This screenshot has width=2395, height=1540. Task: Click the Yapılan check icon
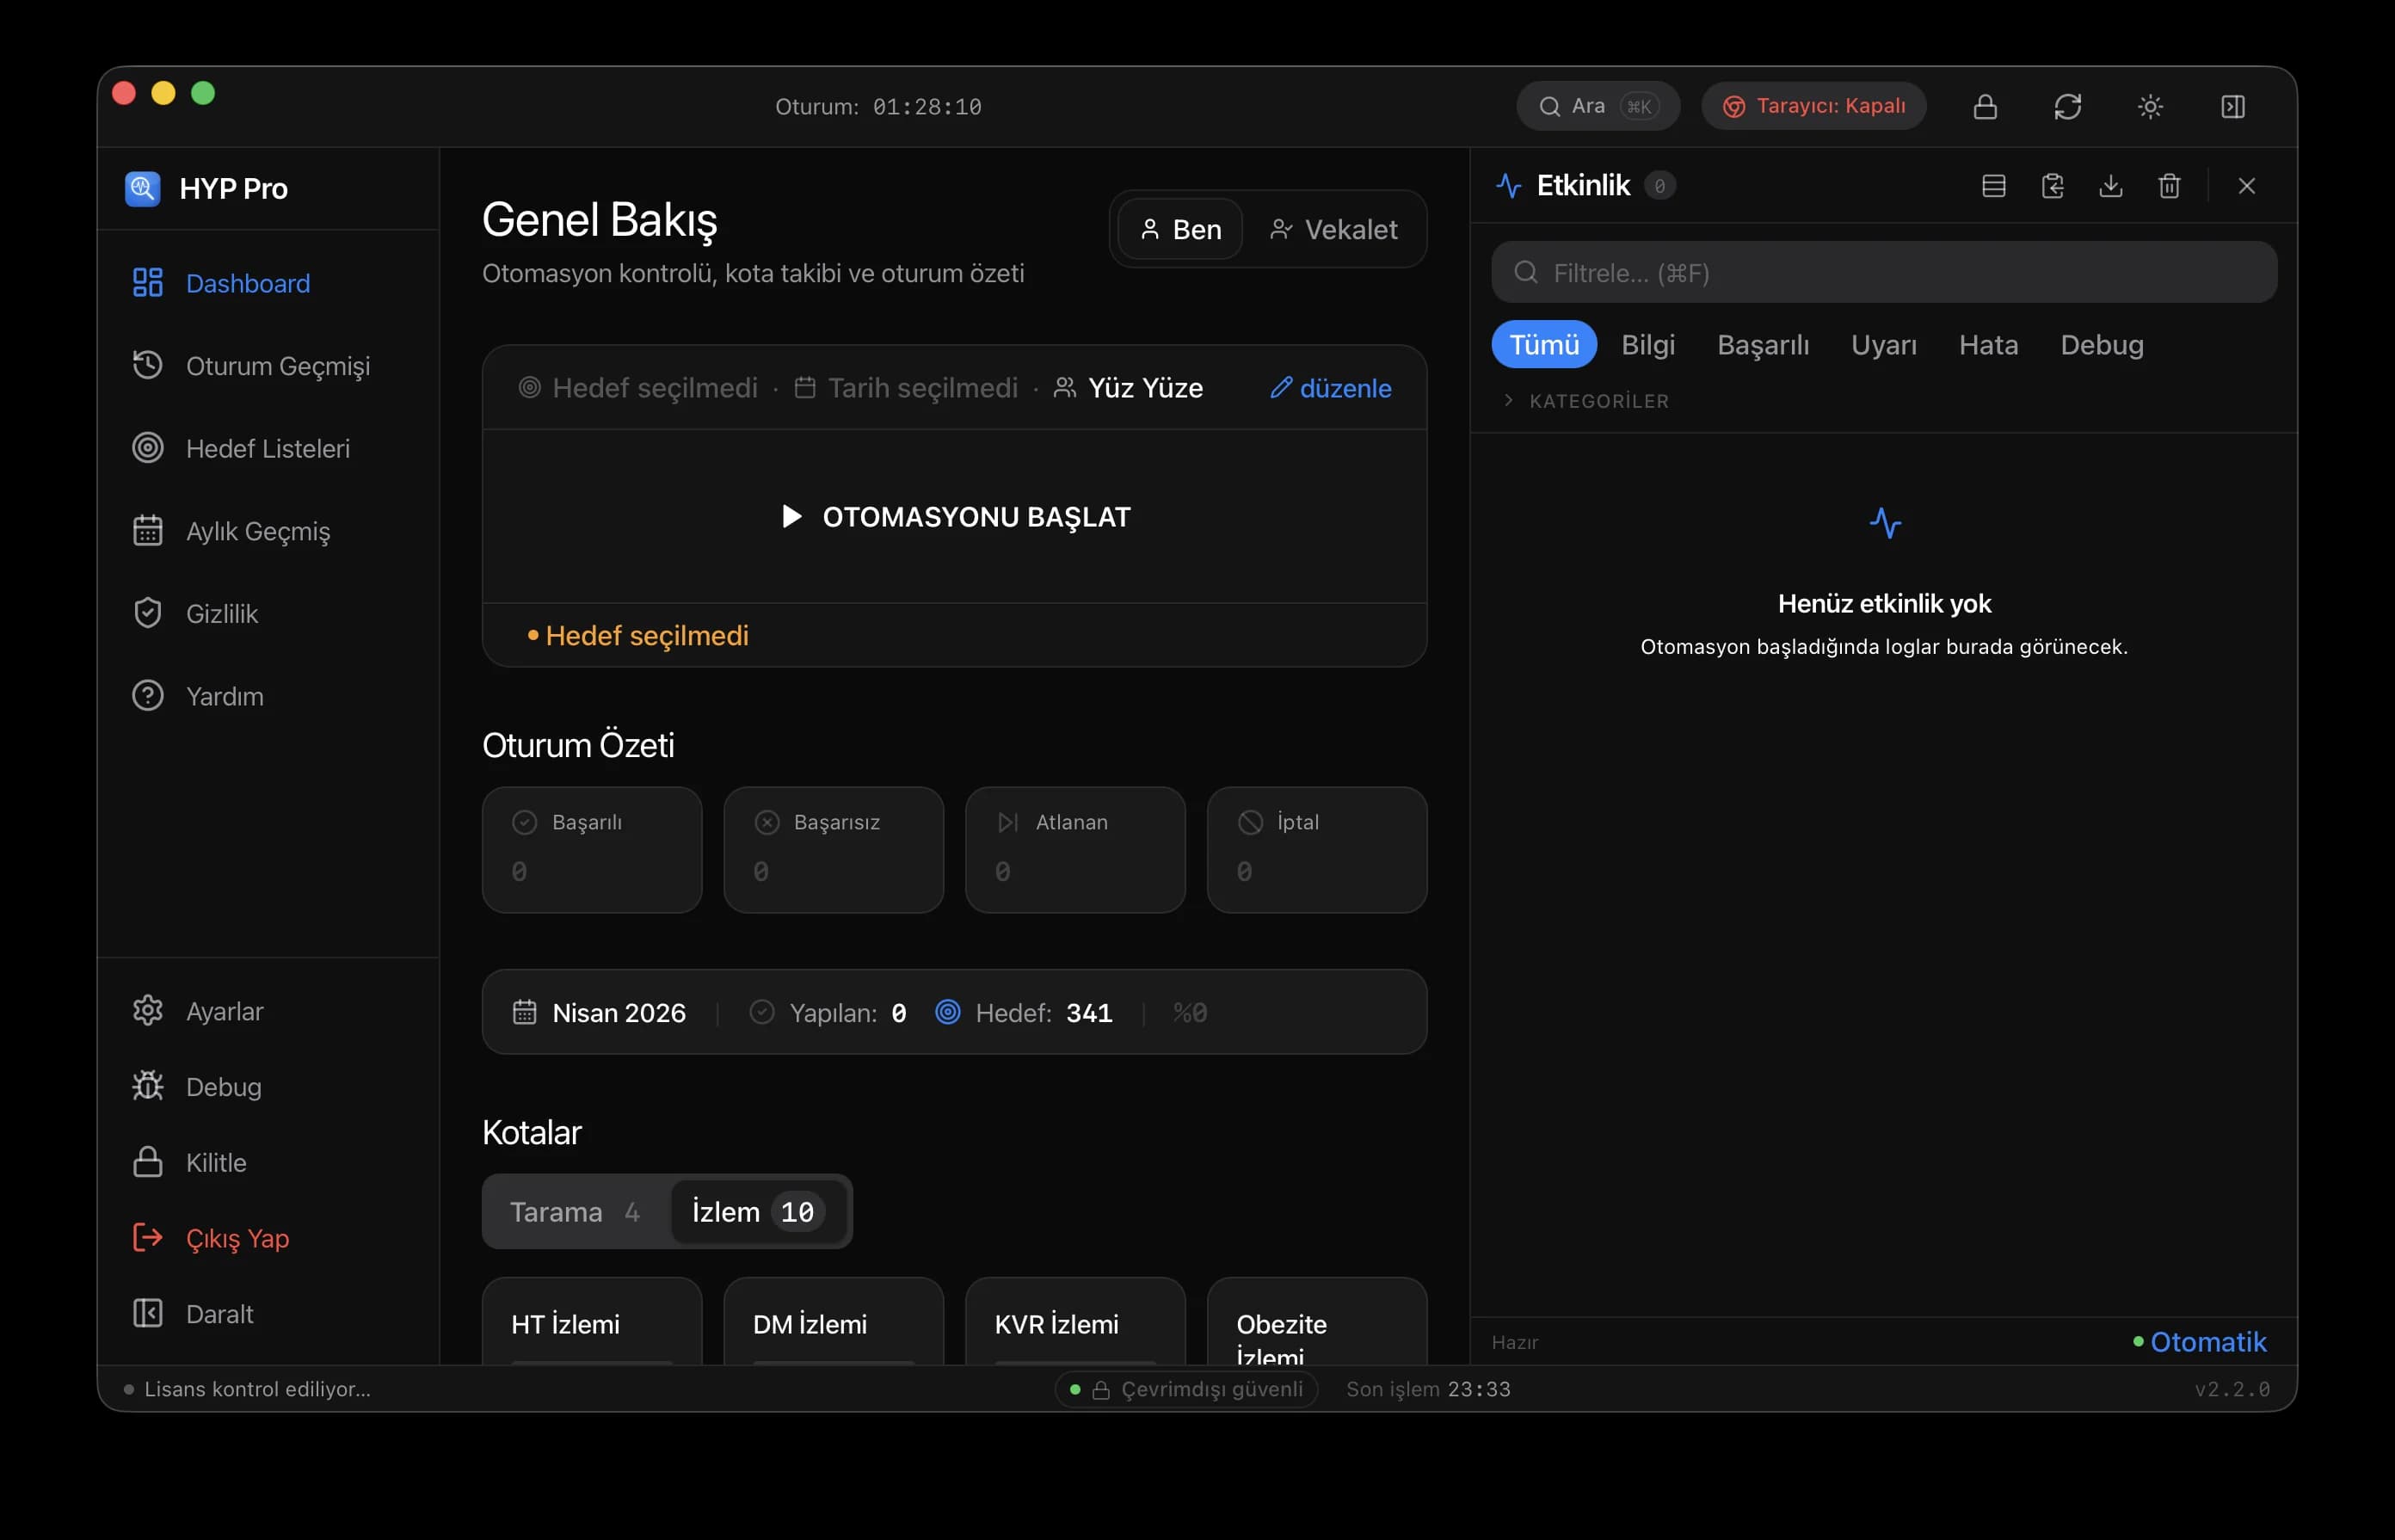tap(761, 1012)
